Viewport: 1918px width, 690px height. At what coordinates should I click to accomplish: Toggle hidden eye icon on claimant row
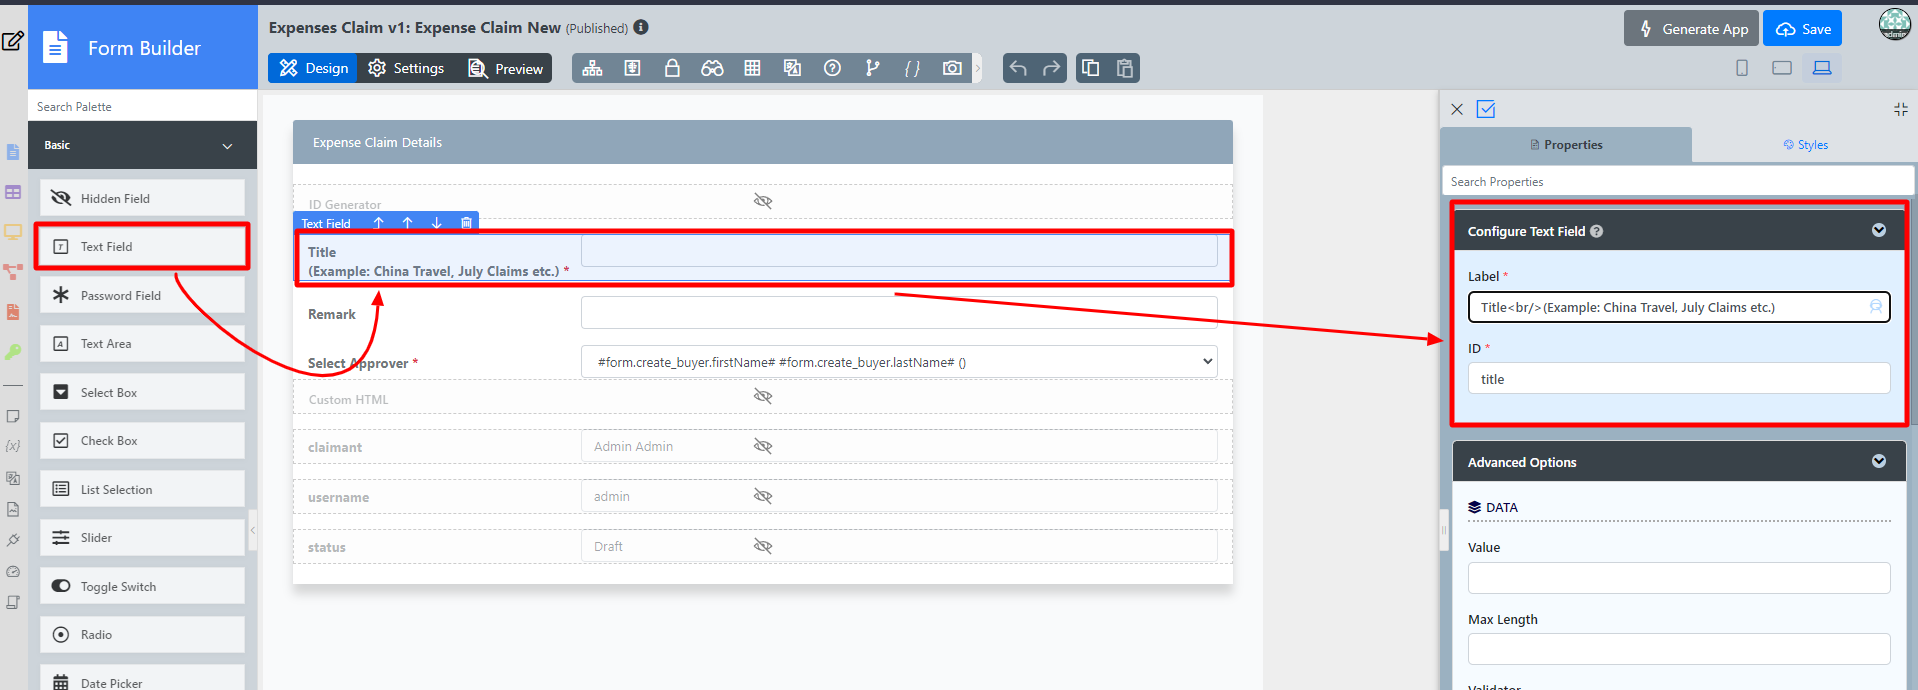click(763, 446)
